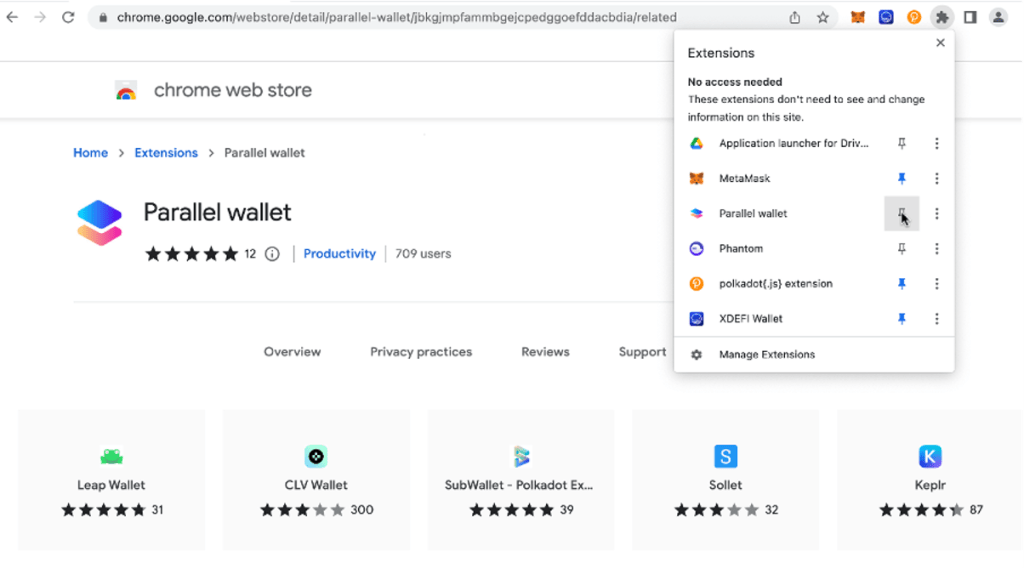Viewport: 1024px width, 568px height.
Task: Click the Parallel wallet logo
Action: click(99, 223)
